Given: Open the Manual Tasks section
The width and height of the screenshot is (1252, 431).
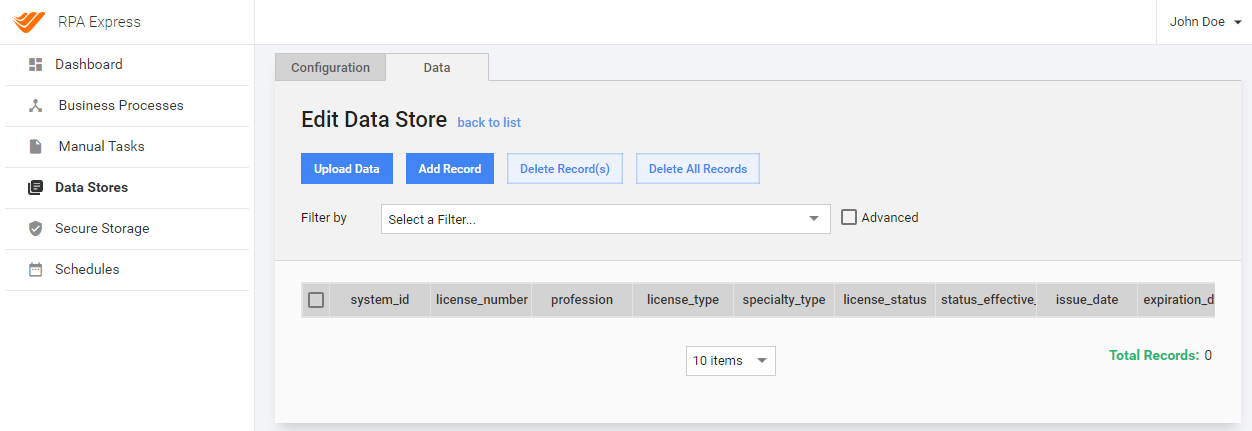Looking at the screenshot, I should click(127, 146).
